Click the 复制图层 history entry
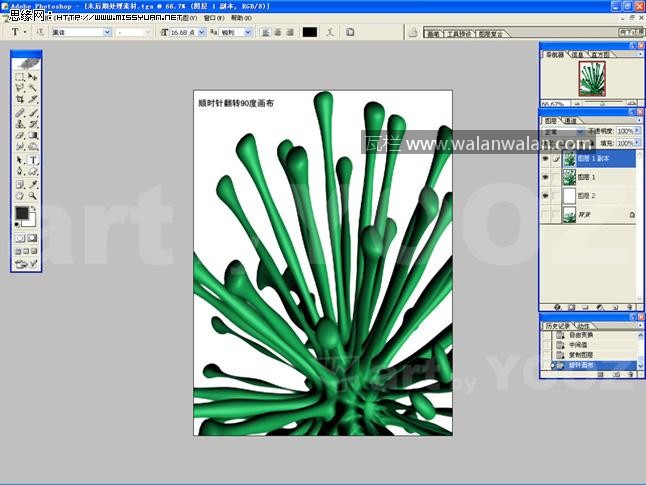The width and height of the screenshot is (646, 485). point(581,355)
